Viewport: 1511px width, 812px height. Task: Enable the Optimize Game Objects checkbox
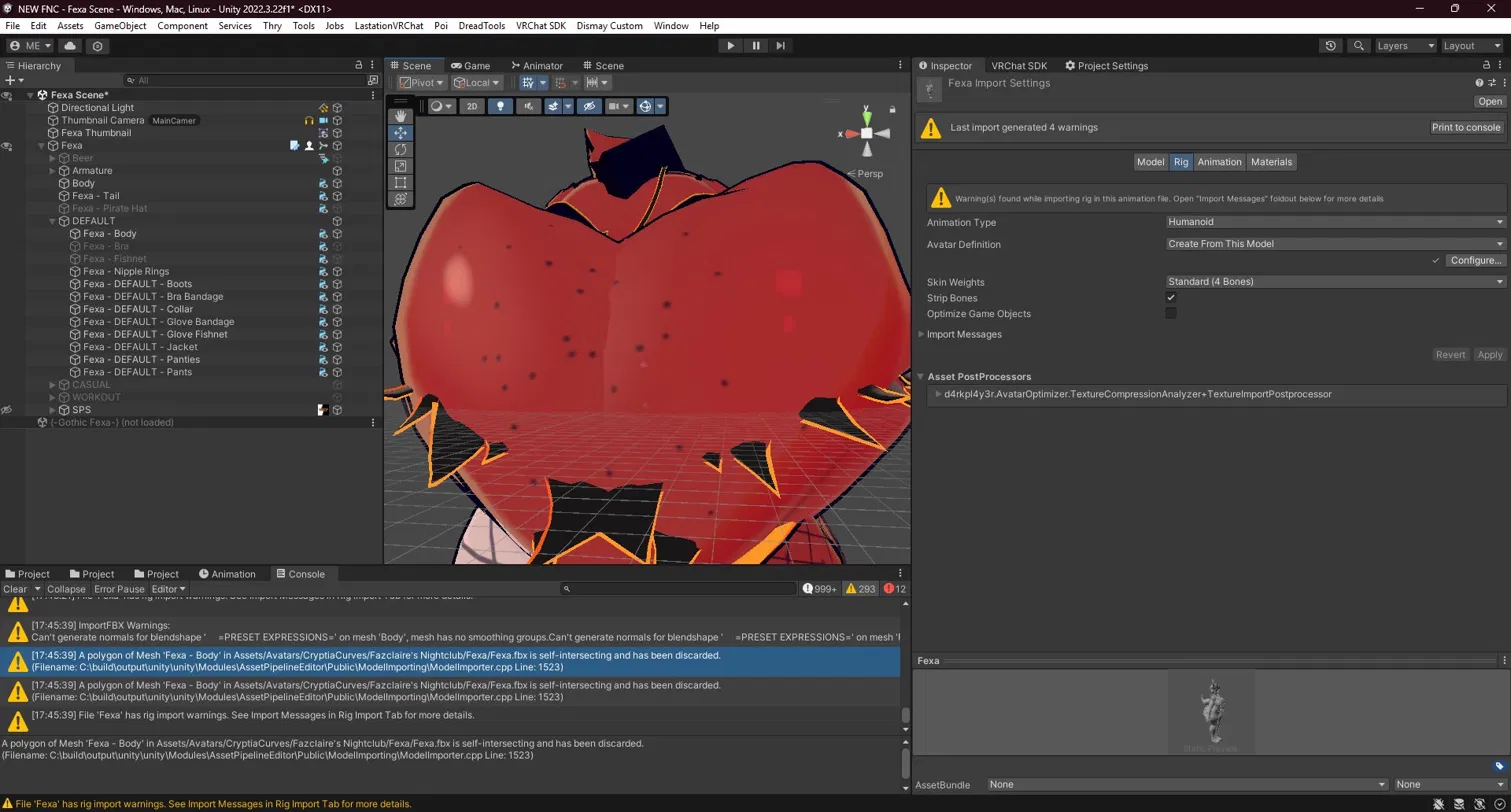[1171, 314]
